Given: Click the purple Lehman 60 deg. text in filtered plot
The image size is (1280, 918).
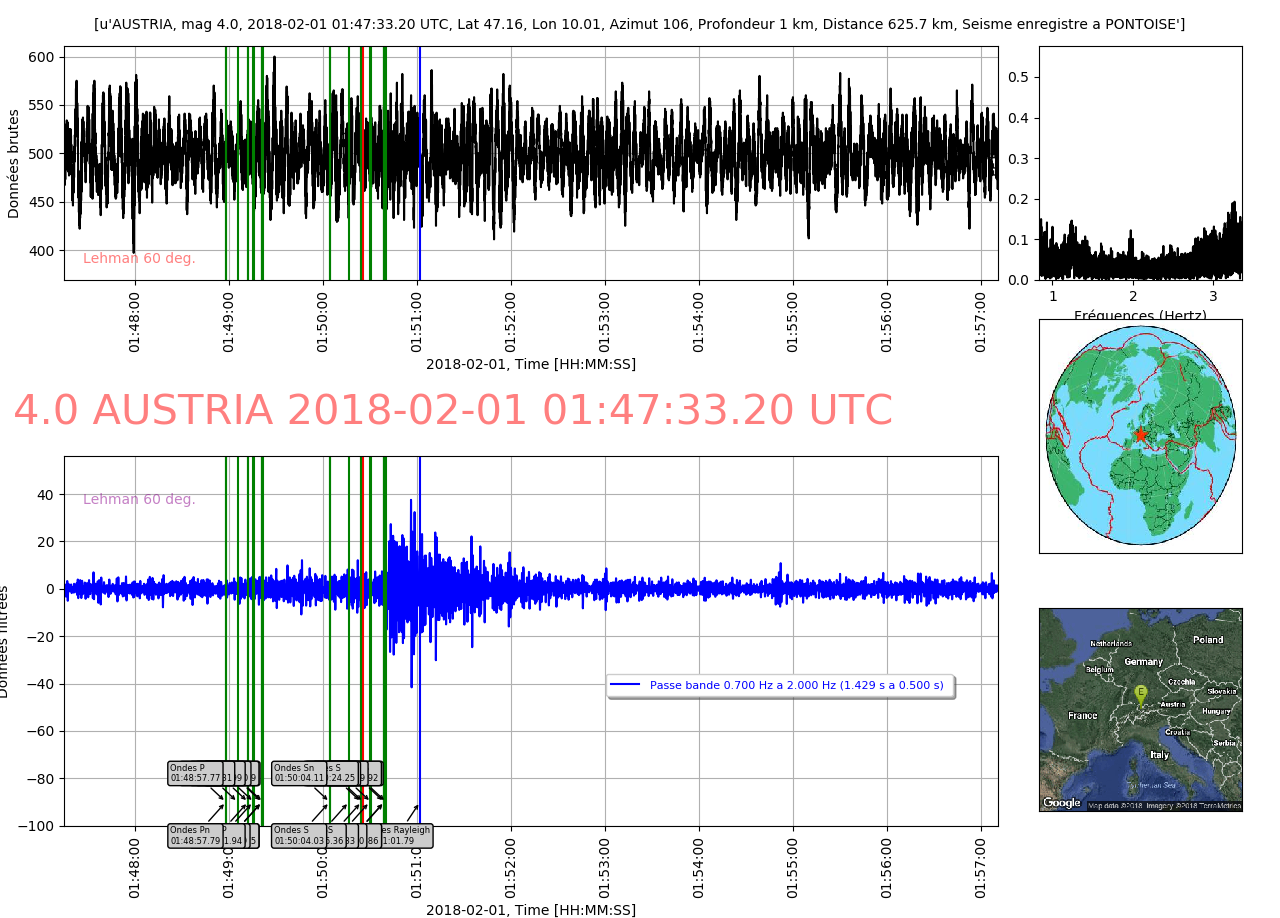Looking at the screenshot, I should 139,500.
